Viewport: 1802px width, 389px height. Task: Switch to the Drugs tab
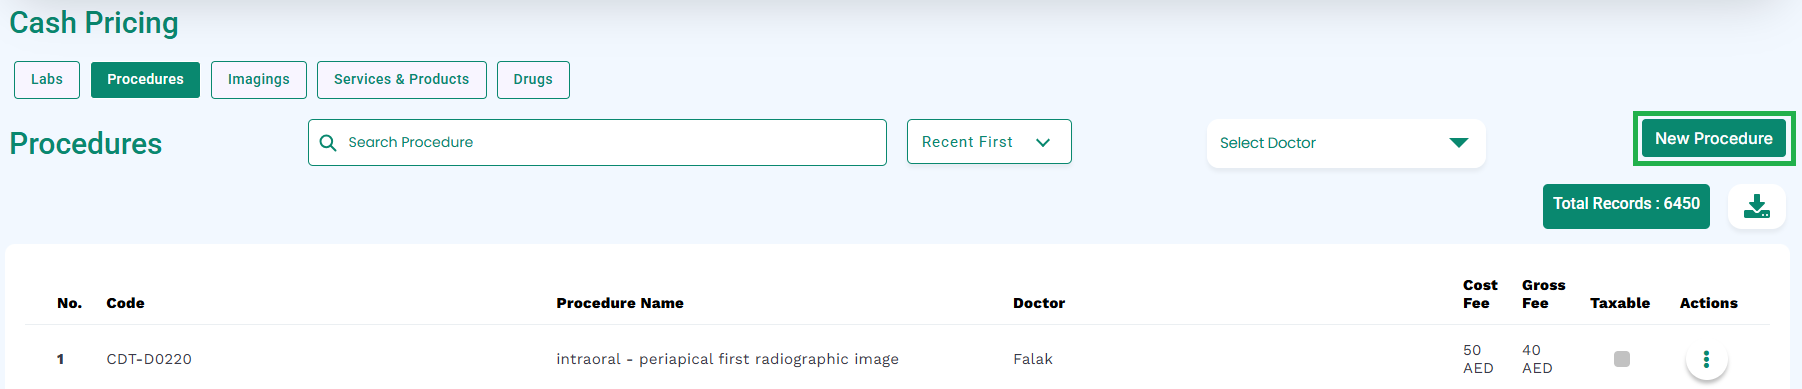533,80
